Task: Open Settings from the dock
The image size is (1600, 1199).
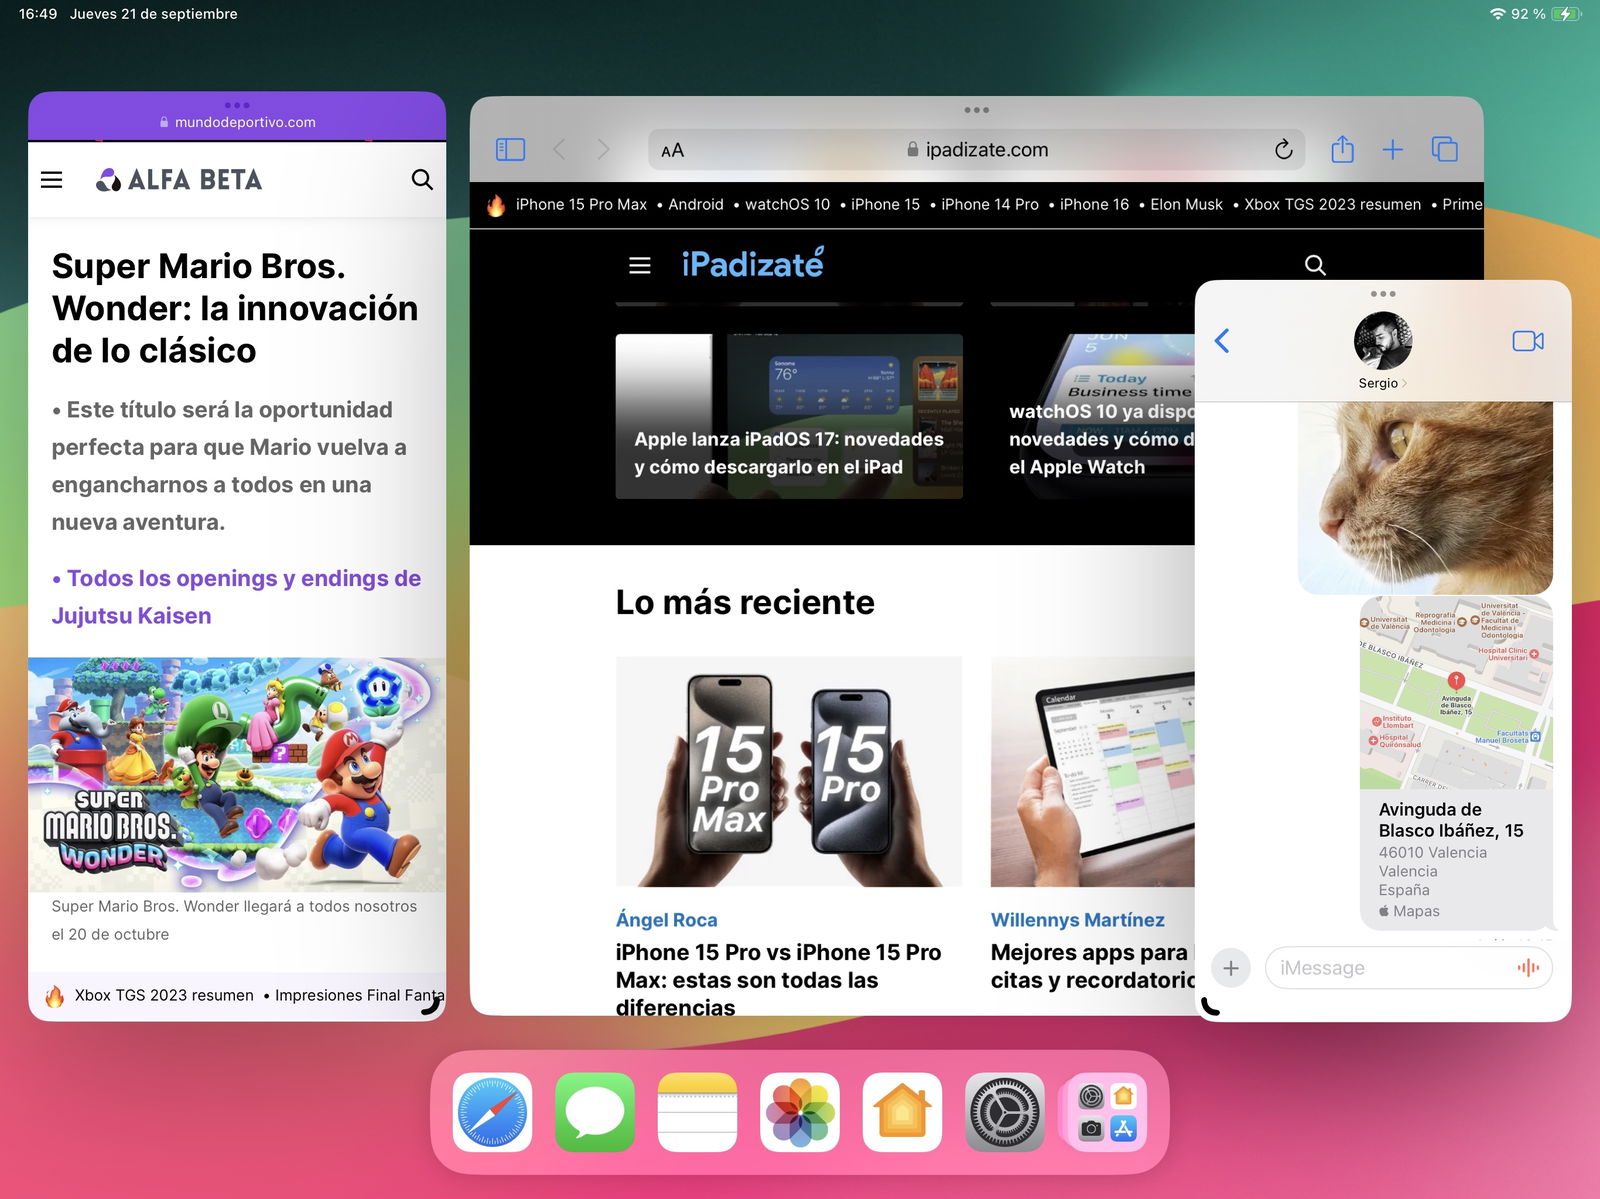Action: coord(1005,1112)
